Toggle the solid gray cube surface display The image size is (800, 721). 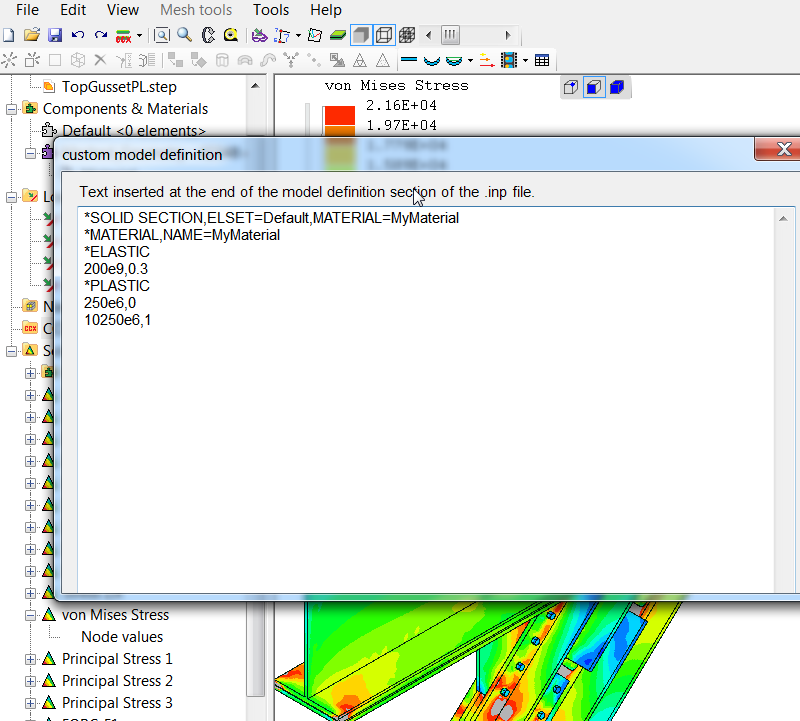pos(361,35)
